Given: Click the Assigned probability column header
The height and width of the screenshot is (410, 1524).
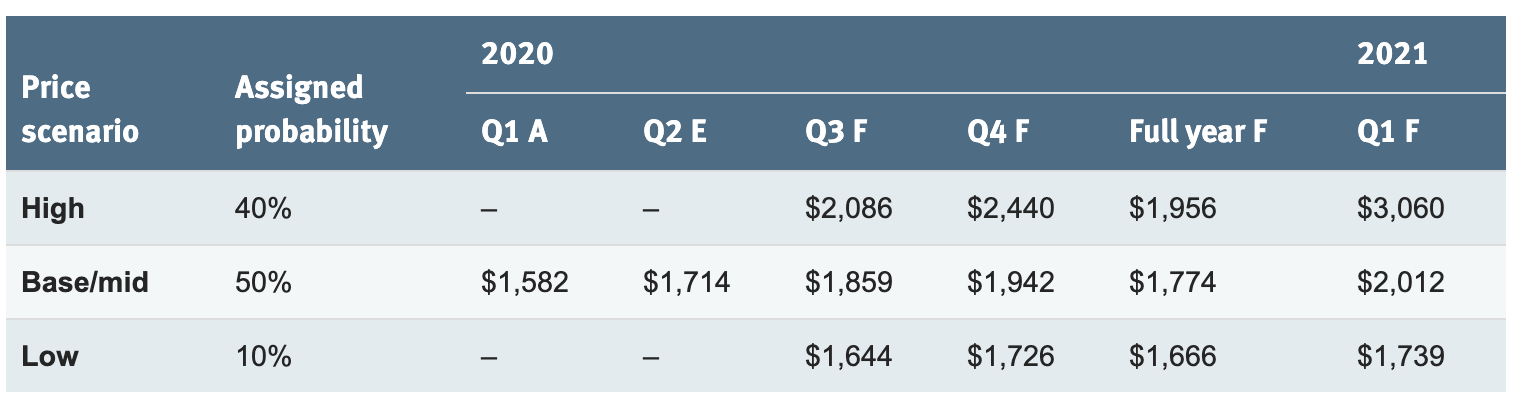Looking at the screenshot, I should (x=310, y=109).
